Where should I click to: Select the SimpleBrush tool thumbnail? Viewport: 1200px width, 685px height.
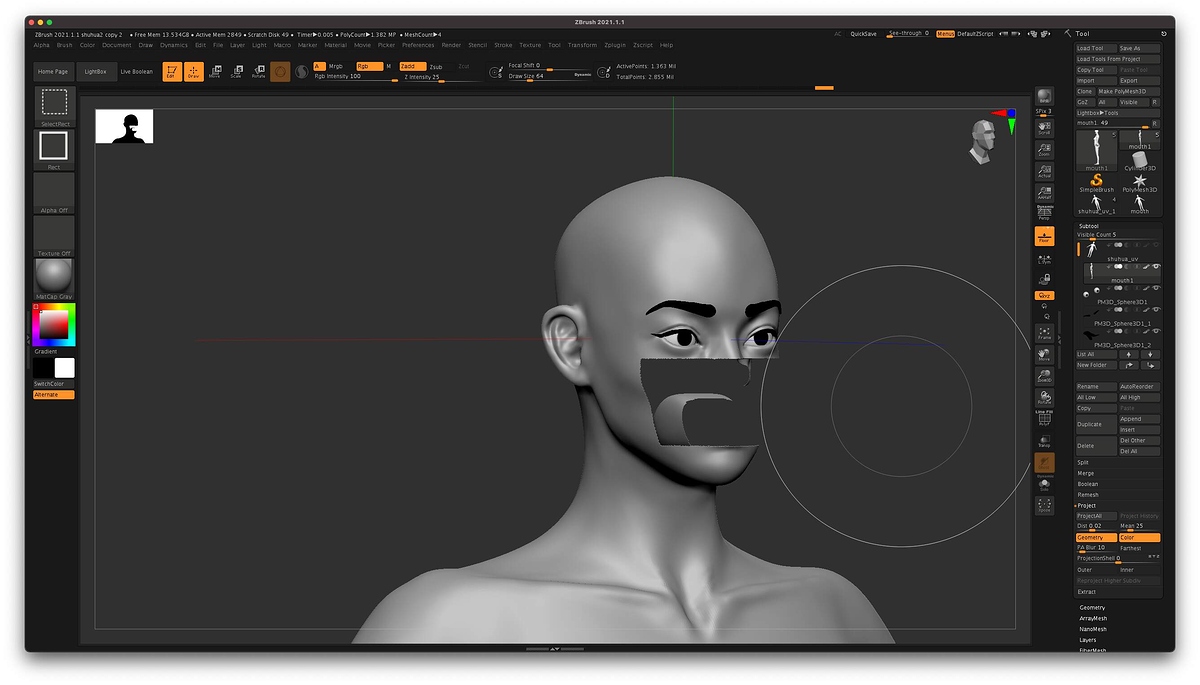click(1096, 183)
